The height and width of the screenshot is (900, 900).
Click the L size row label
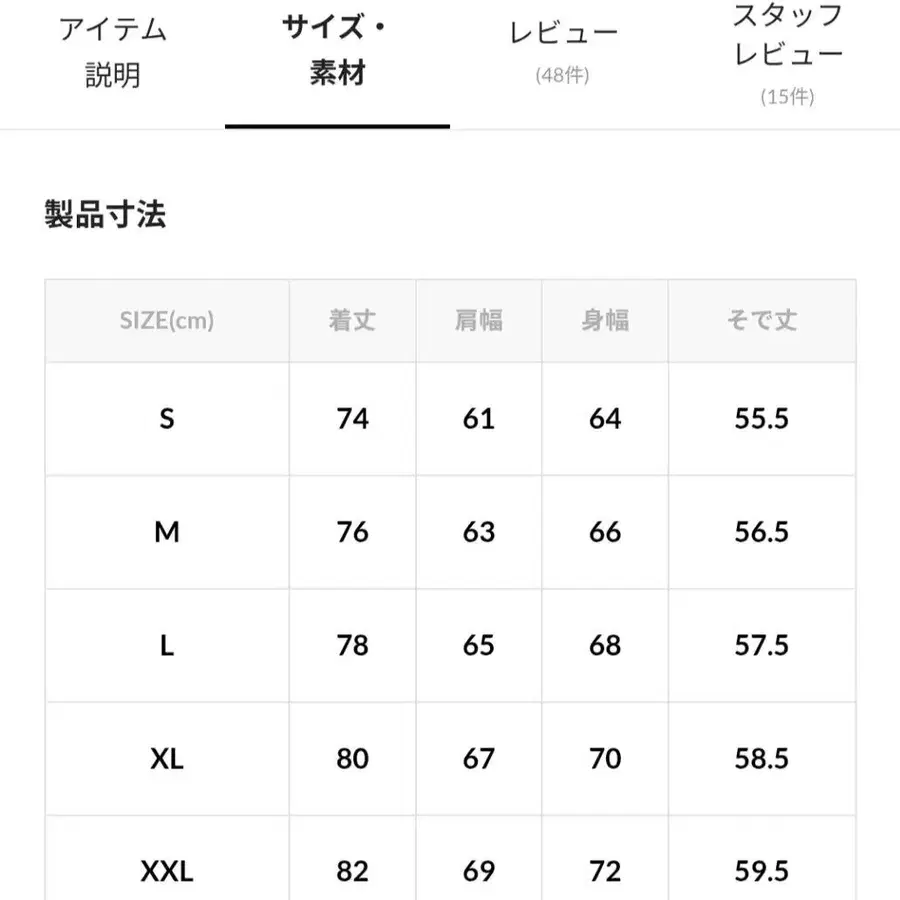tap(166, 645)
